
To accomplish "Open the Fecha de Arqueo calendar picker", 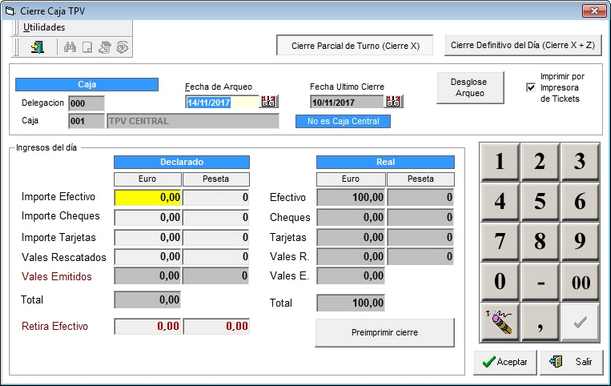I will pyautogui.click(x=268, y=102).
